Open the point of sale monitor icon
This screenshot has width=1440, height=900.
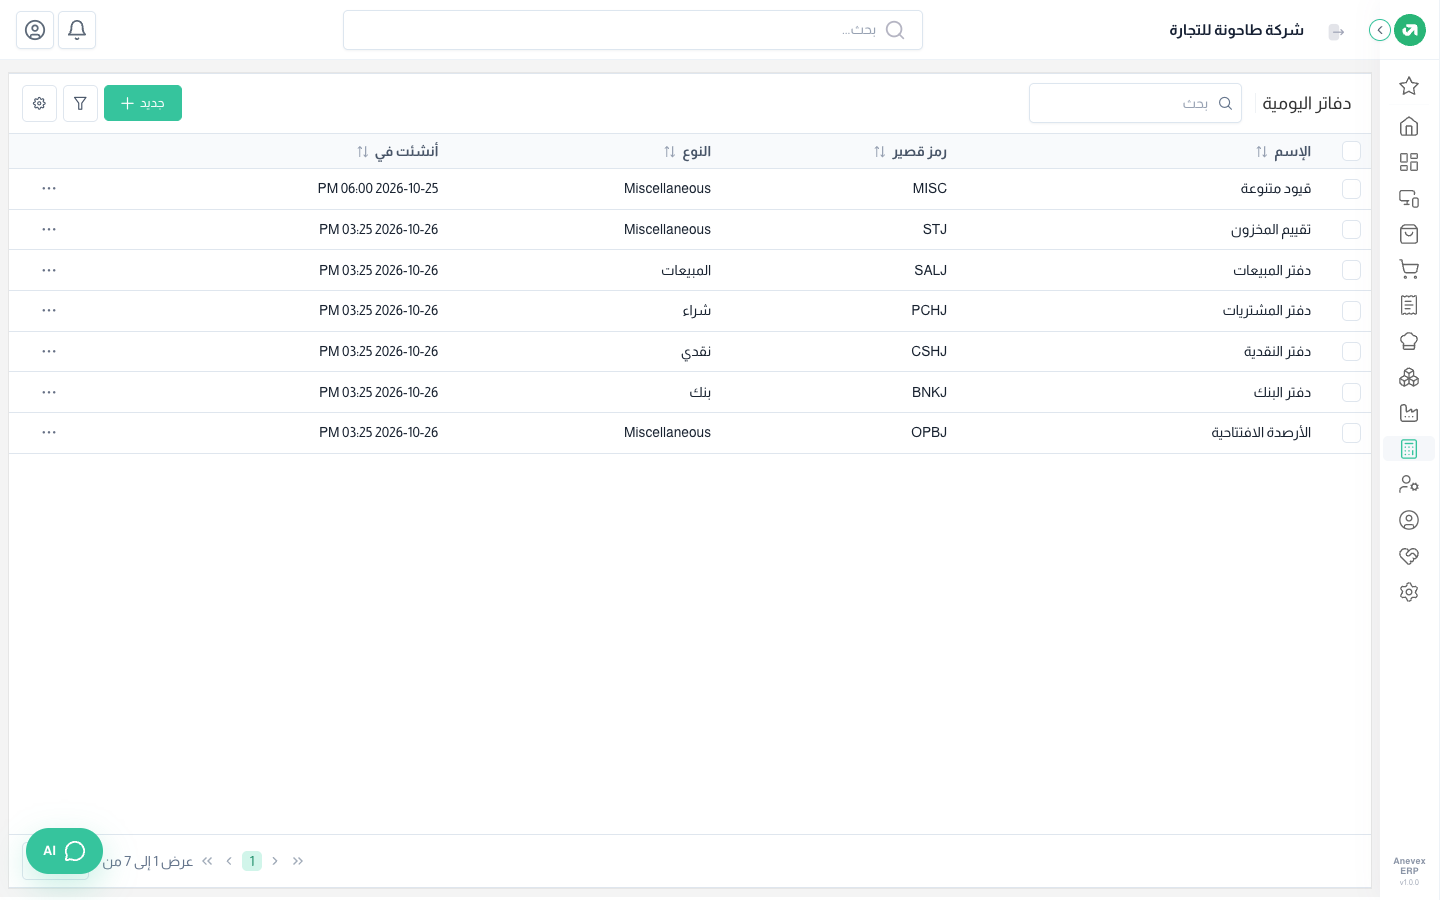1409,198
